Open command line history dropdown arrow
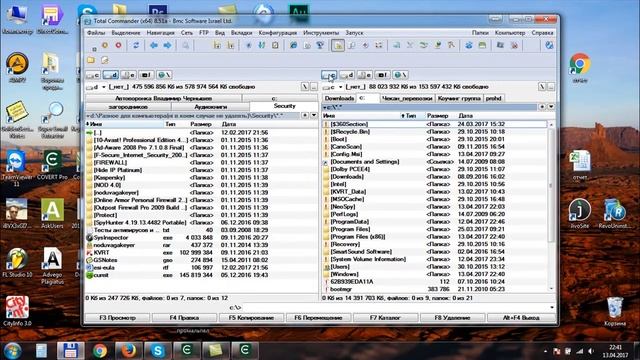 click(x=552, y=307)
